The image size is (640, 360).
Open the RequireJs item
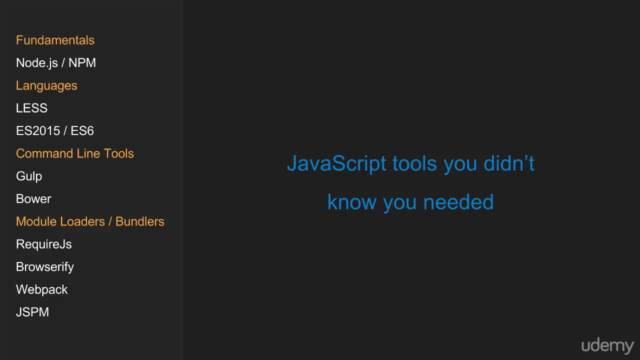[x=44, y=244]
